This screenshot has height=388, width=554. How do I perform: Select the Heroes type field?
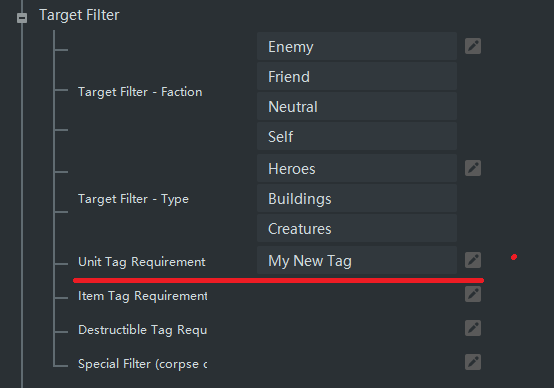pyautogui.click(x=357, y=169)
